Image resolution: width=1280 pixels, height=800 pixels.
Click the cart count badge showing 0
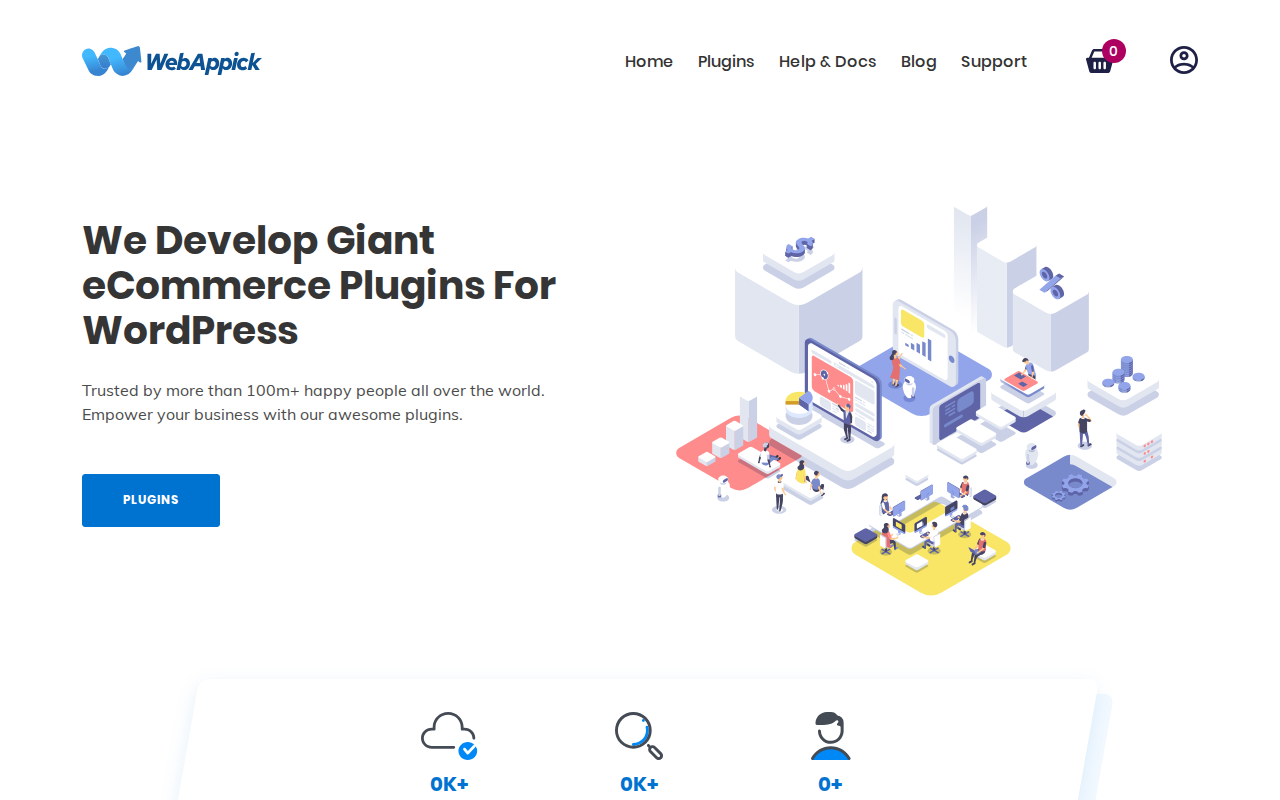1114,51
